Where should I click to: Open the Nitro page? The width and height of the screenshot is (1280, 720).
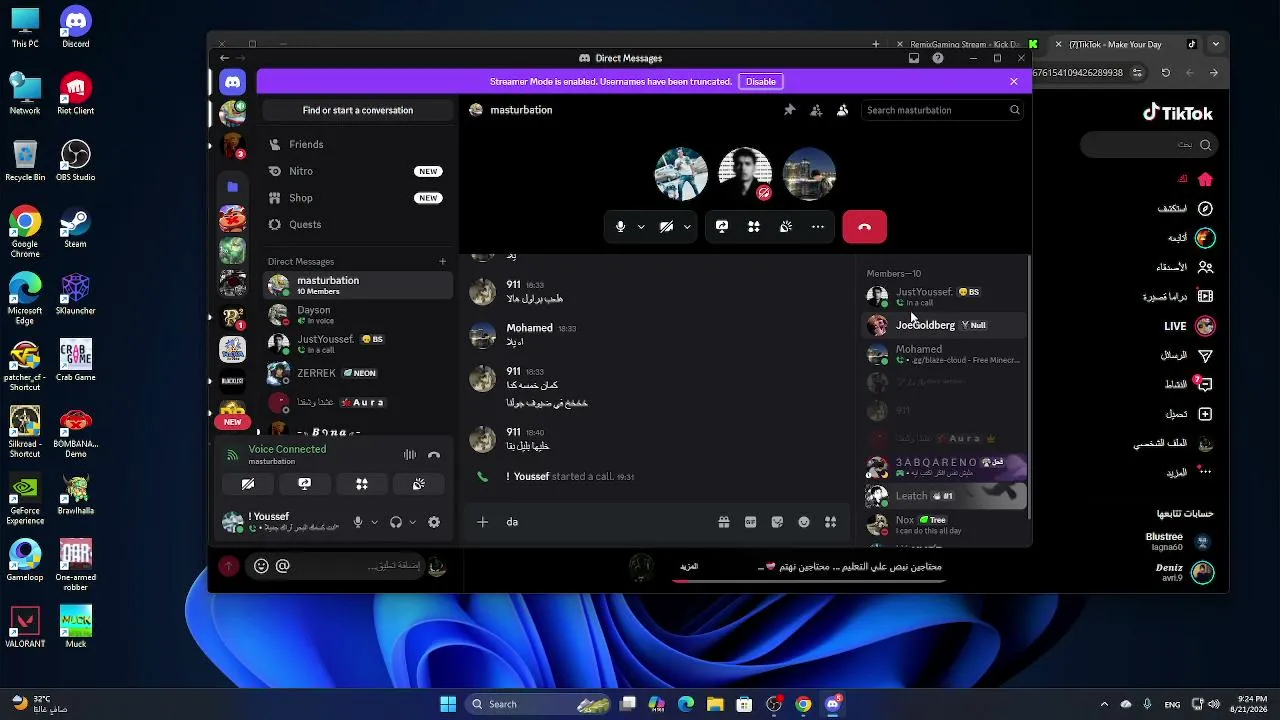pyautogui.click(x=358, y=171)
